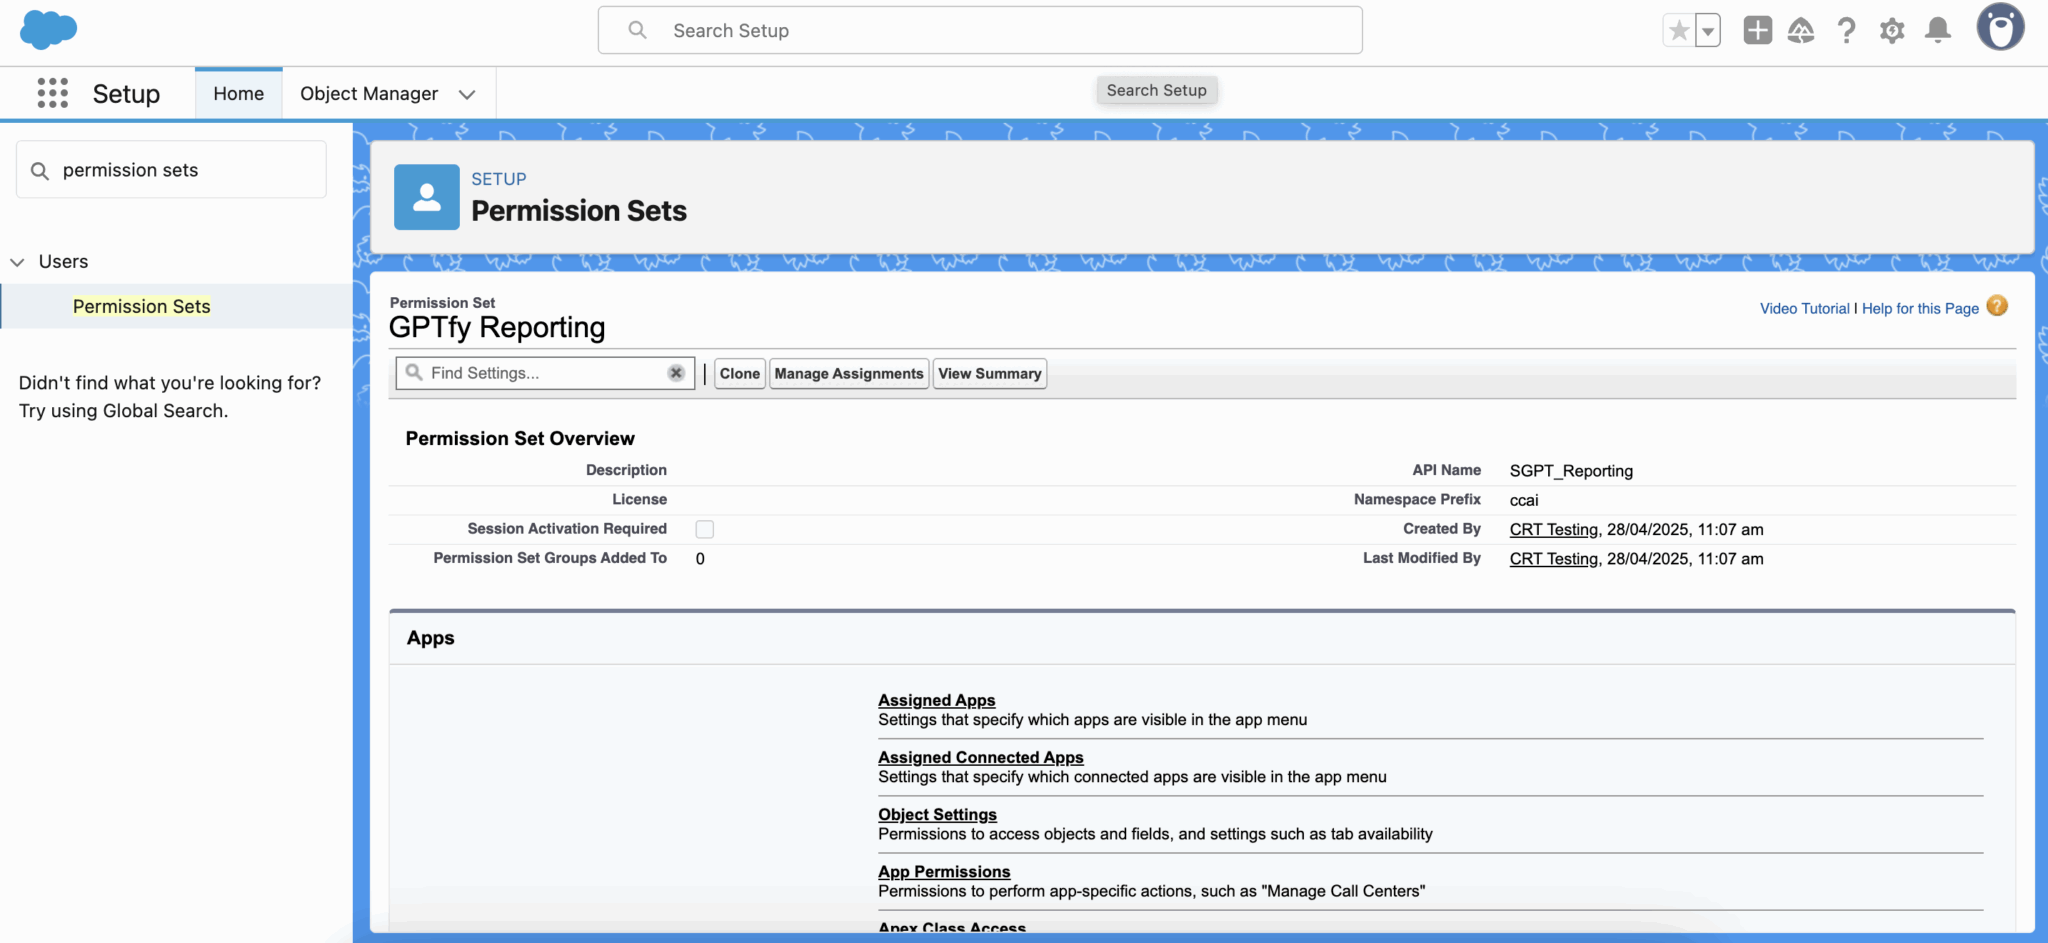Click the Salesforce cloud logo
2048x943 pixels.
point(48,29)
